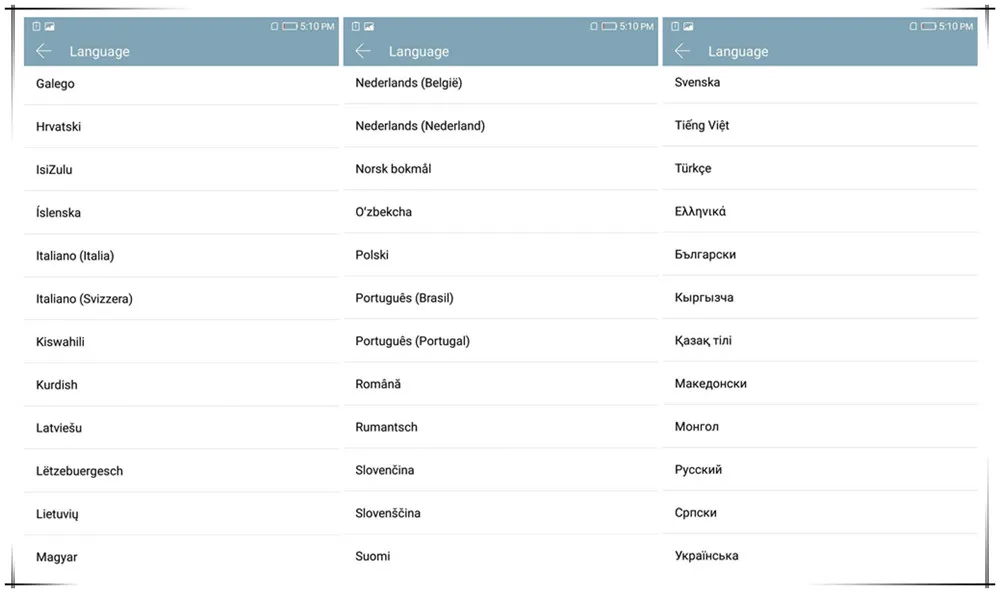Choose Монгол language entry
The height and width of the screenshot is (593, 1000).
point(820,427)
